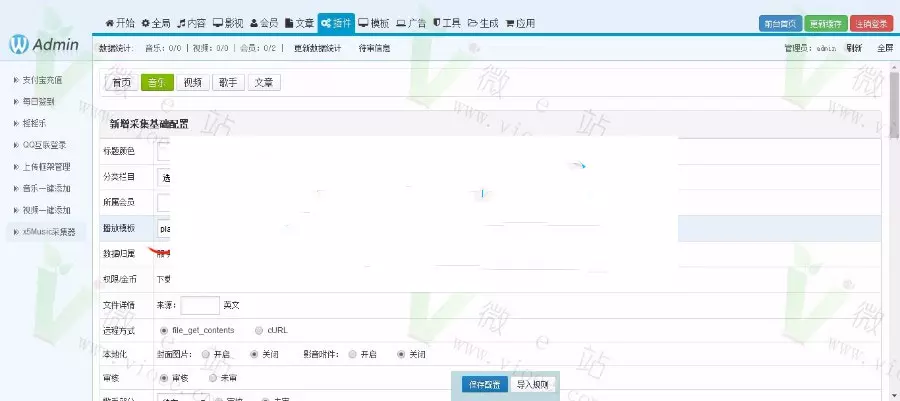Open the 会员 members menu
Screen dimensions: 900x401
click(264, 22)
